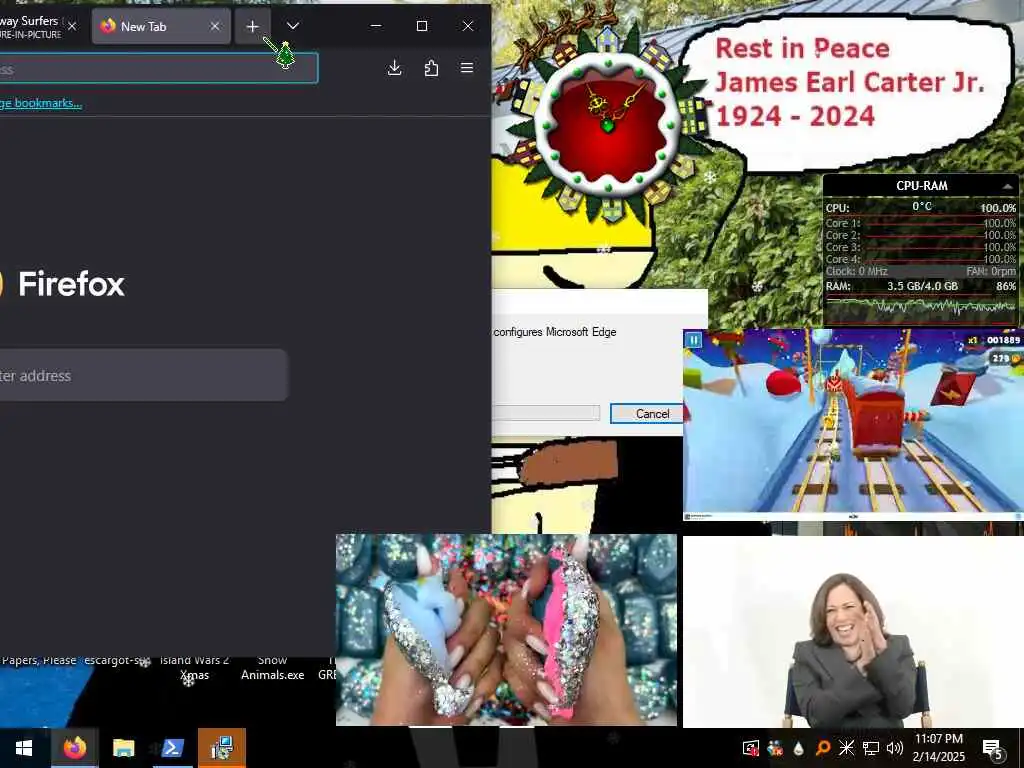Click the Christmas wreath clock gadget

[x=607, y=125]
